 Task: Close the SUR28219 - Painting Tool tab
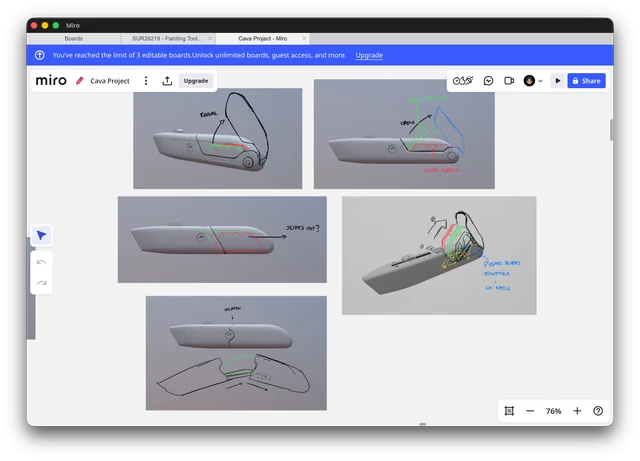pos(210,38)
